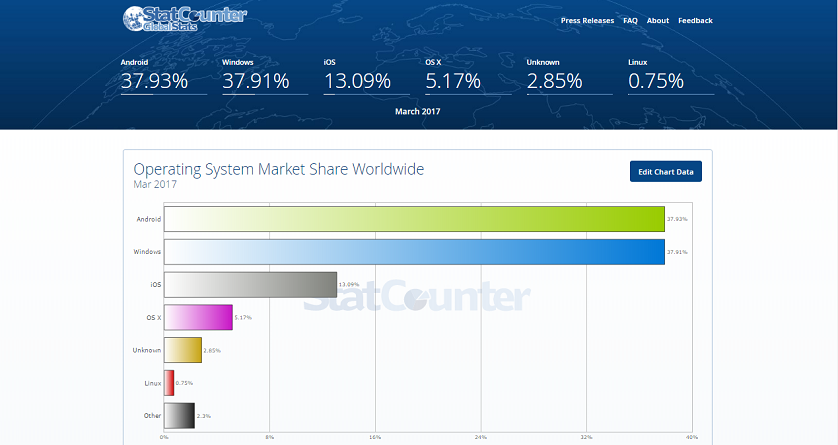Click the blue Windows bar in chart

click(414, 252)
